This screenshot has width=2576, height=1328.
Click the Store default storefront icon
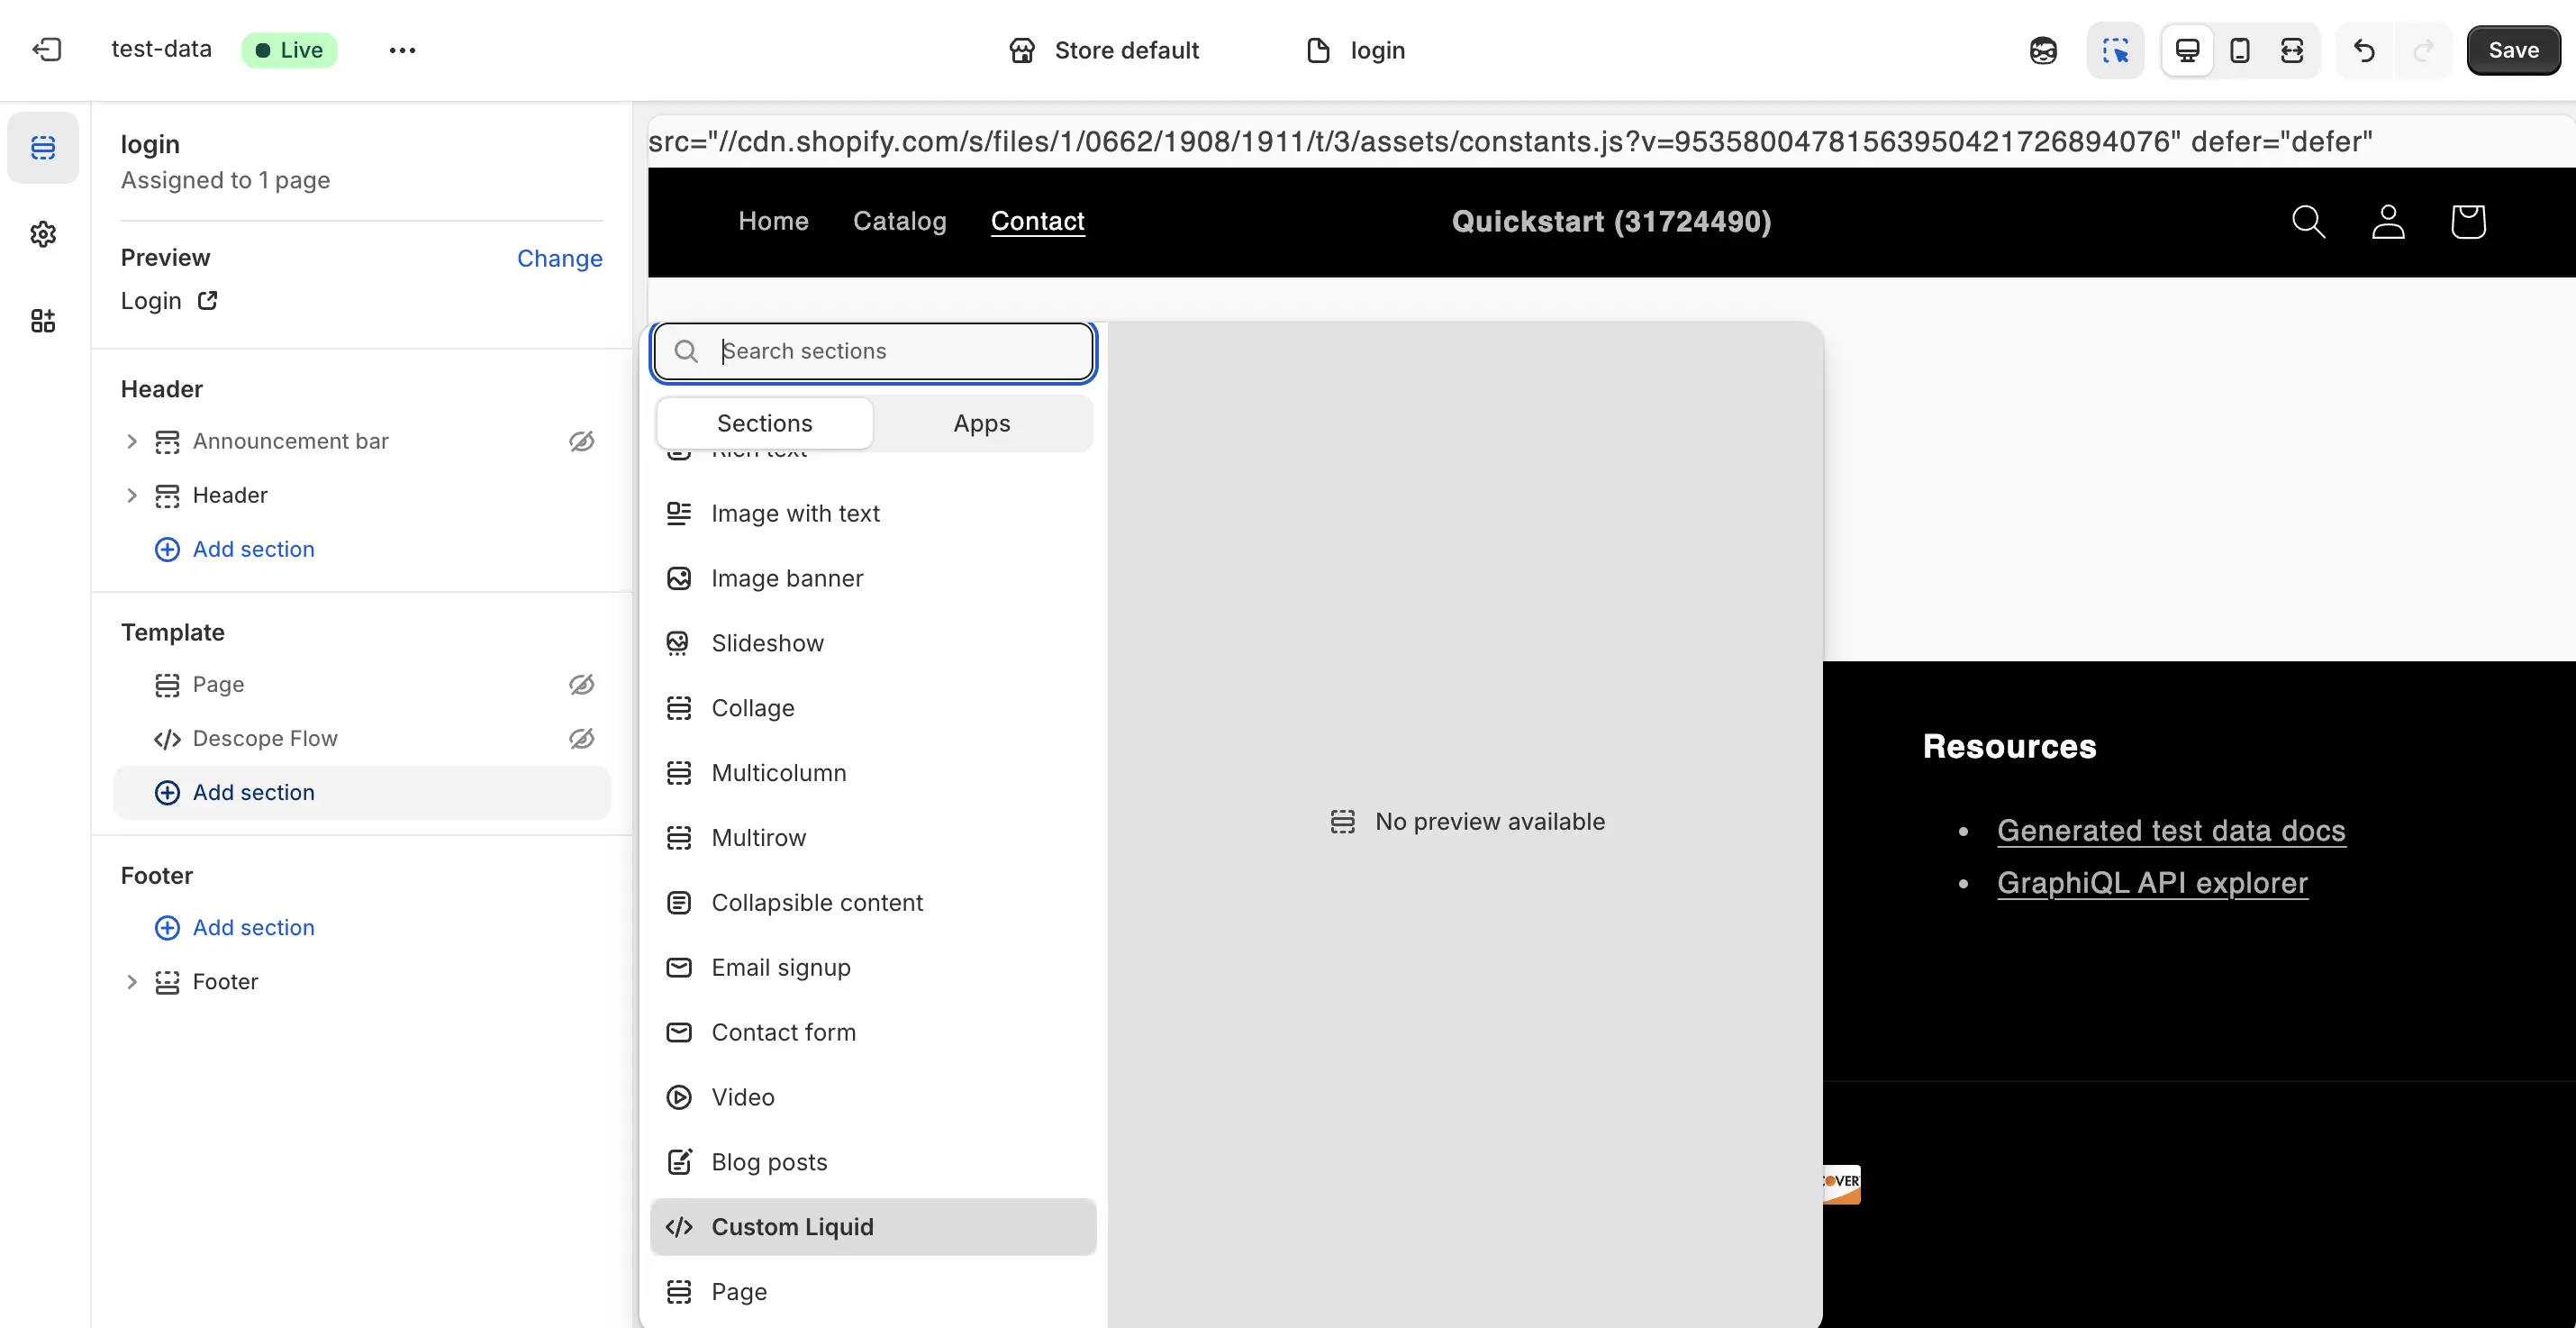1022,50
